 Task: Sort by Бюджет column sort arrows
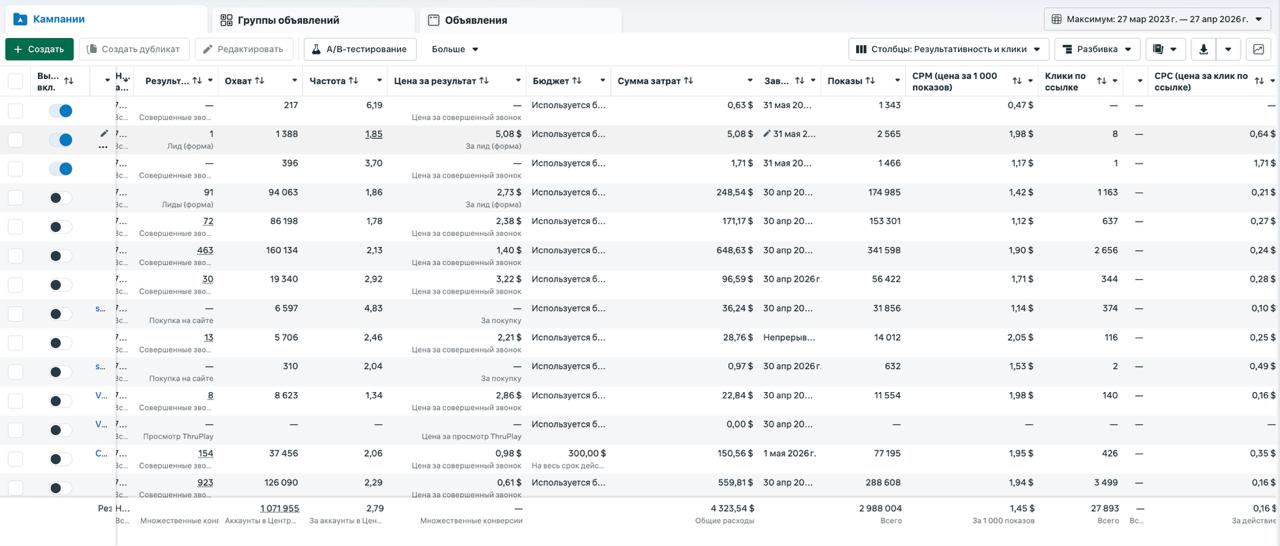pos(577,81)
